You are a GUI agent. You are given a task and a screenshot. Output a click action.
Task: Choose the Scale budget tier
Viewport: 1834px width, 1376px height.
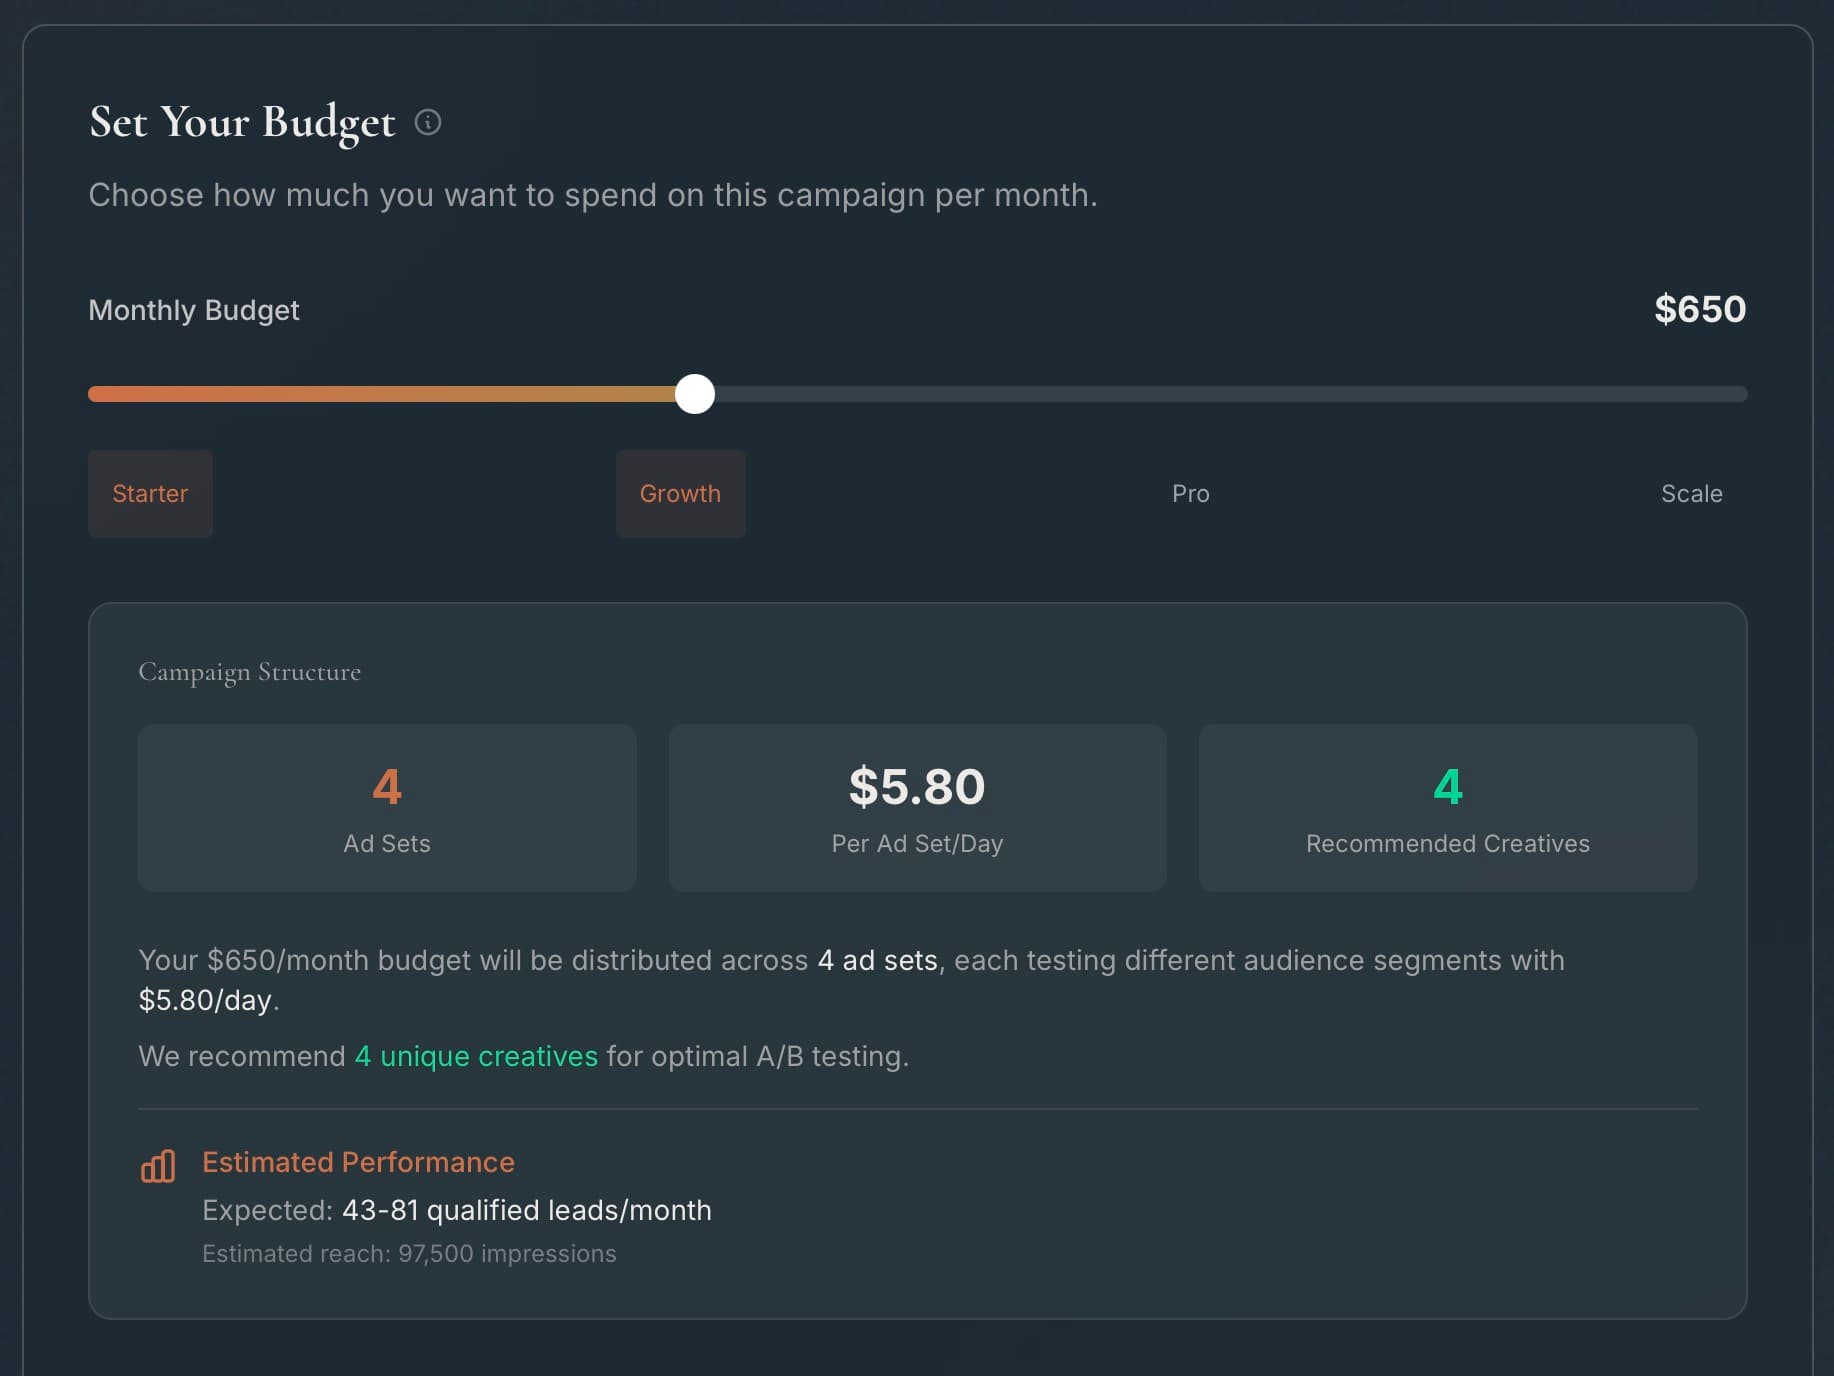[1692, 493]
